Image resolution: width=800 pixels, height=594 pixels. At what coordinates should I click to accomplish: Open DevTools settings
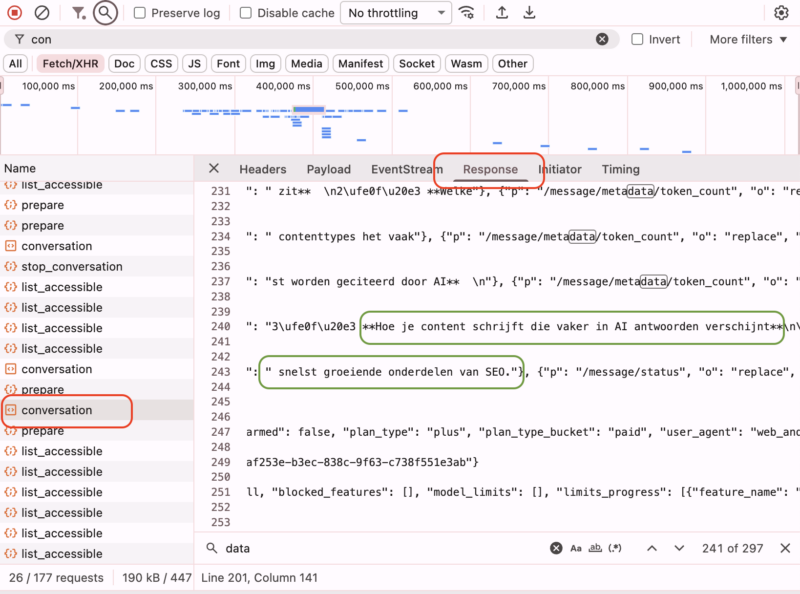click(781, 13)
